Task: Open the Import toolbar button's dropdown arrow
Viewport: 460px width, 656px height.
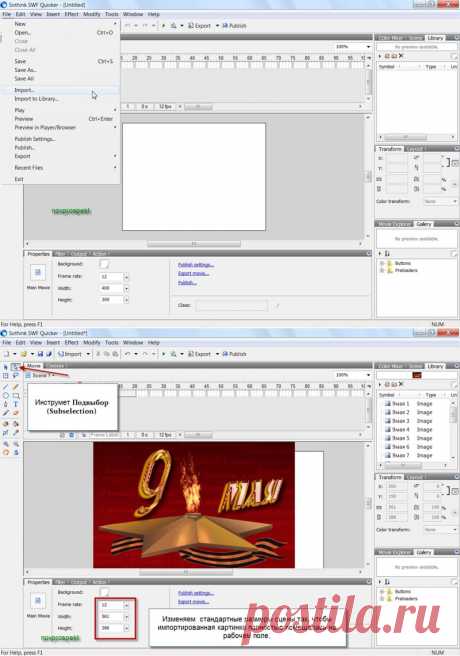Action: tap(88, 354)
